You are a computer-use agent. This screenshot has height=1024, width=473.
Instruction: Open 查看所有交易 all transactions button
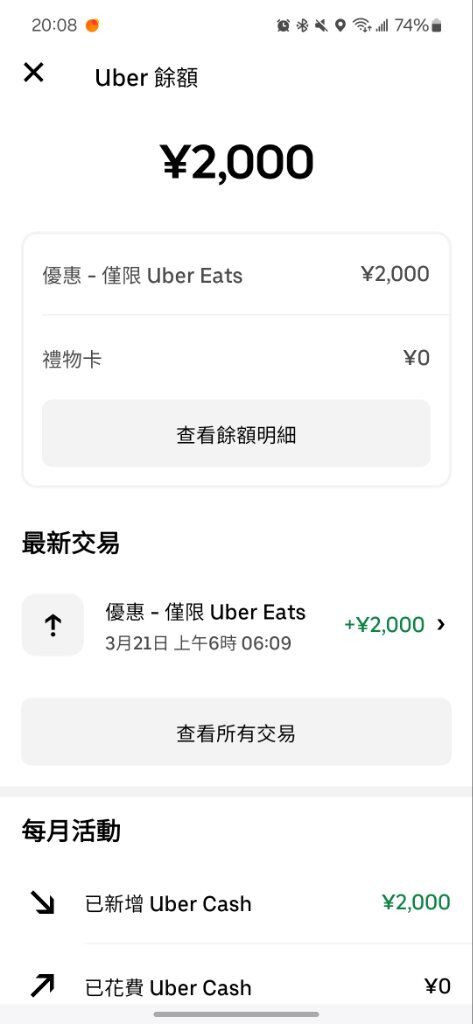(236, 732)
